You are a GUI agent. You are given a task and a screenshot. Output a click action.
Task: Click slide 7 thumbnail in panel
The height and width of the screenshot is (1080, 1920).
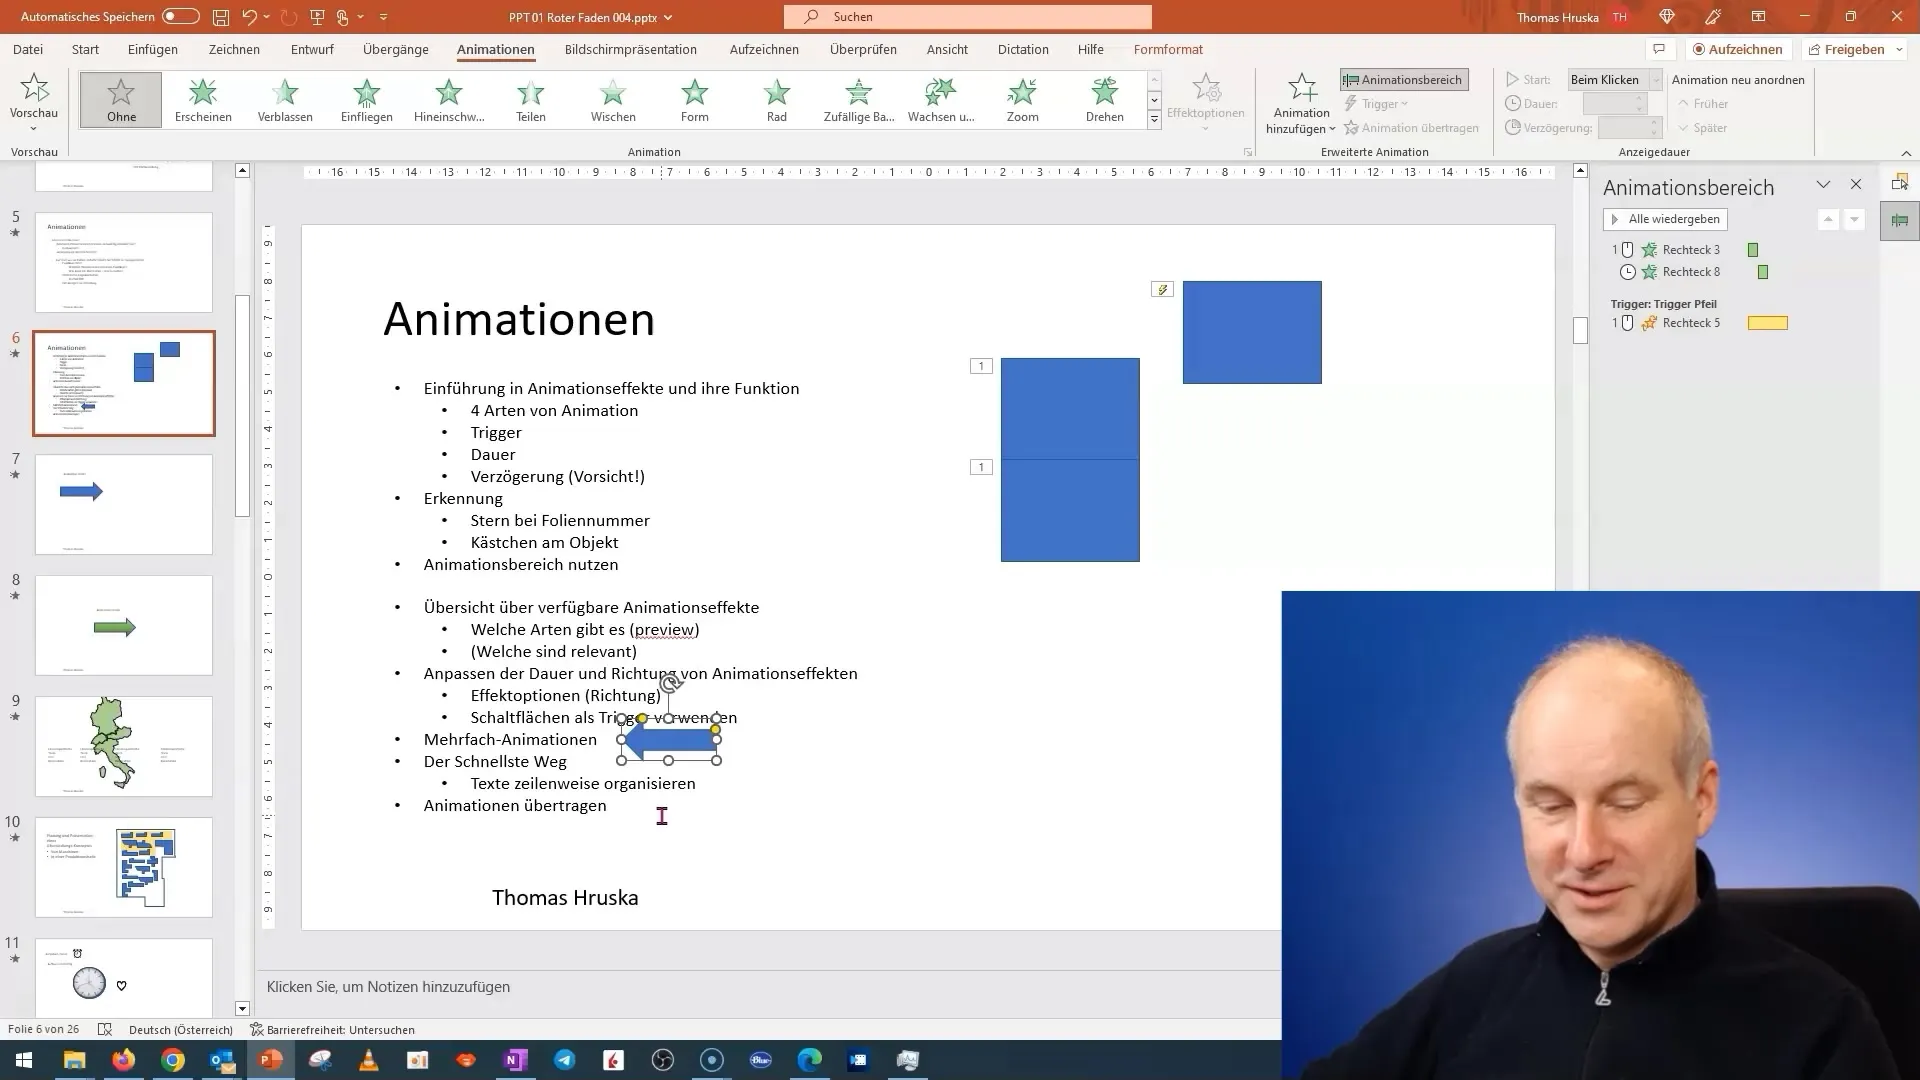(124, 502)
